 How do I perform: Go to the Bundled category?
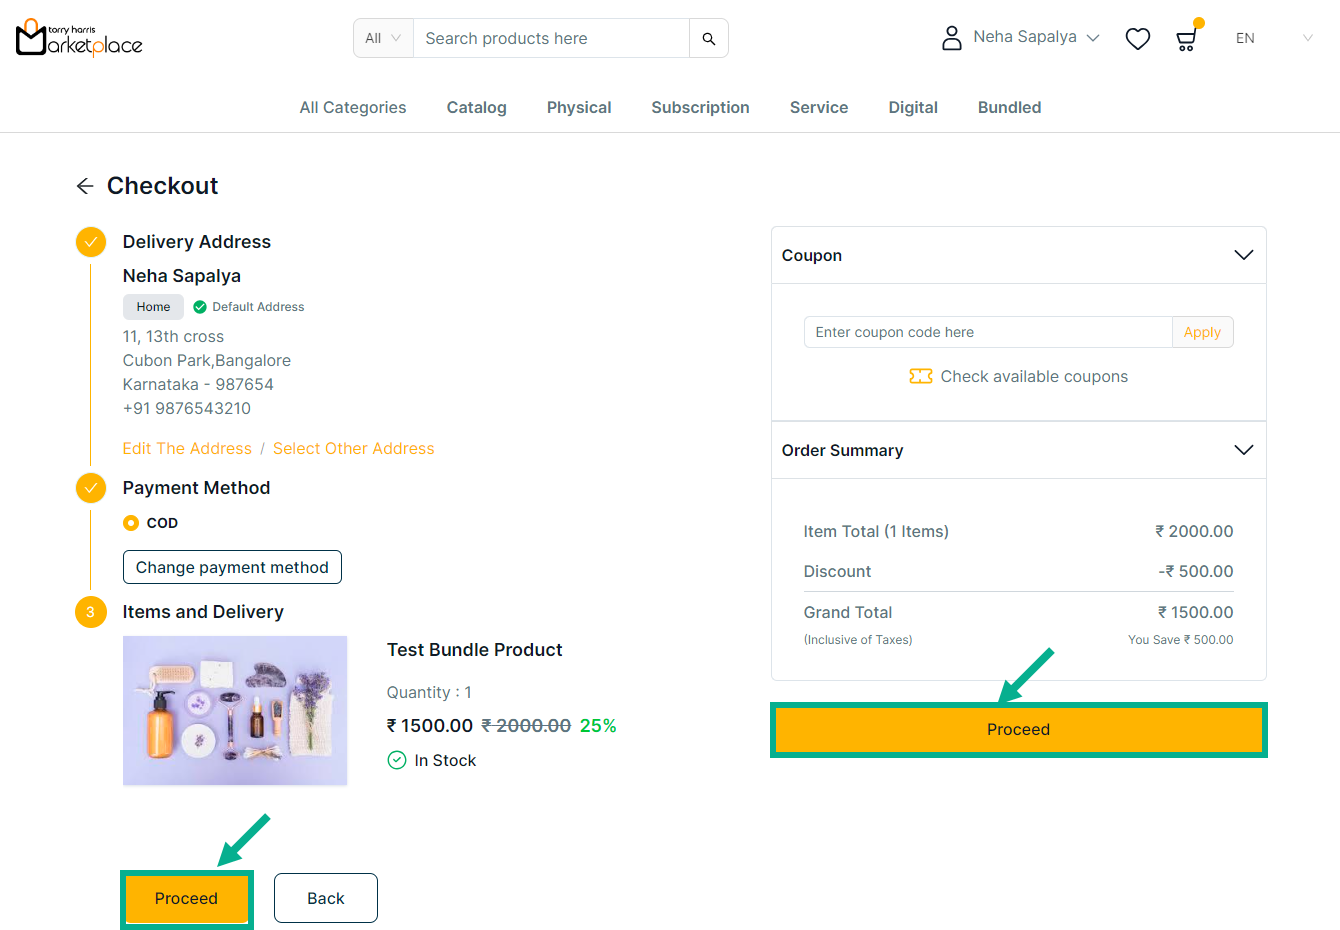(1009, 108)
